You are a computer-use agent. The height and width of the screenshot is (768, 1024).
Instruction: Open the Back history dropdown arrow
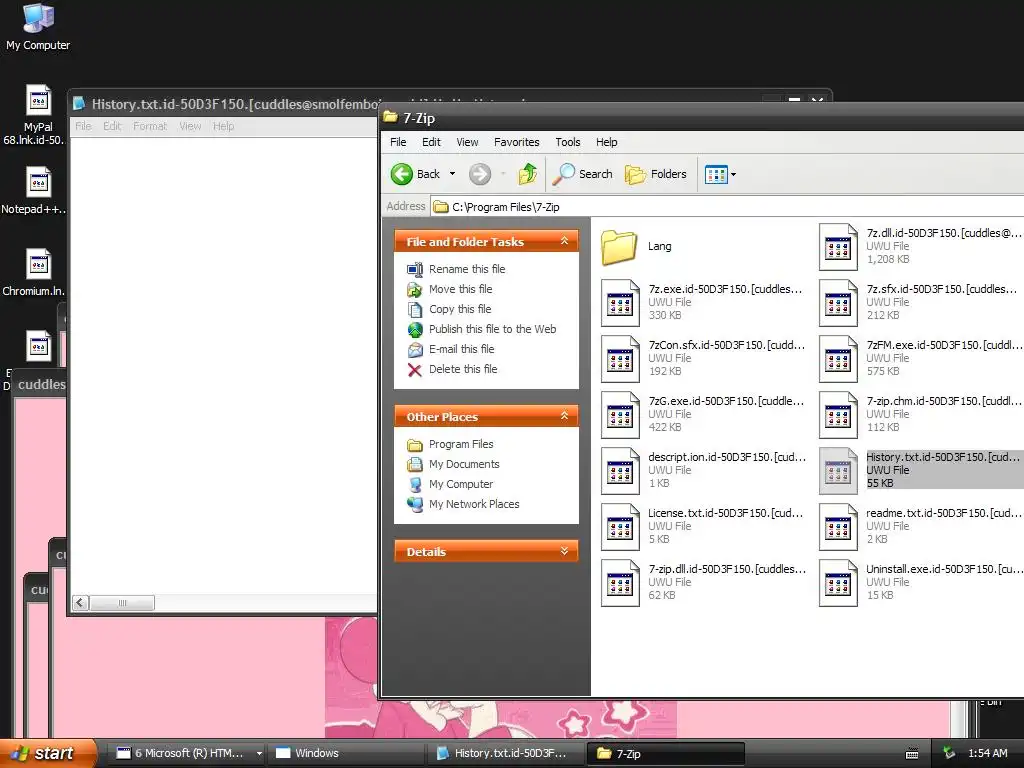[452, 174]
